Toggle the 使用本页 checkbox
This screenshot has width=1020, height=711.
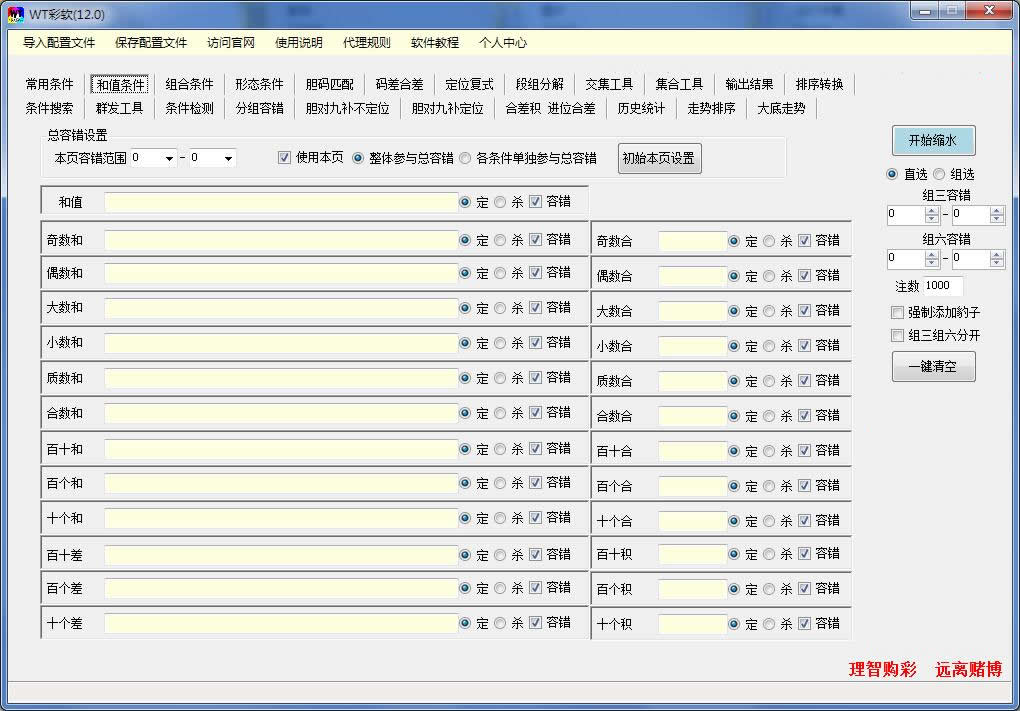[x=285, y=157]
